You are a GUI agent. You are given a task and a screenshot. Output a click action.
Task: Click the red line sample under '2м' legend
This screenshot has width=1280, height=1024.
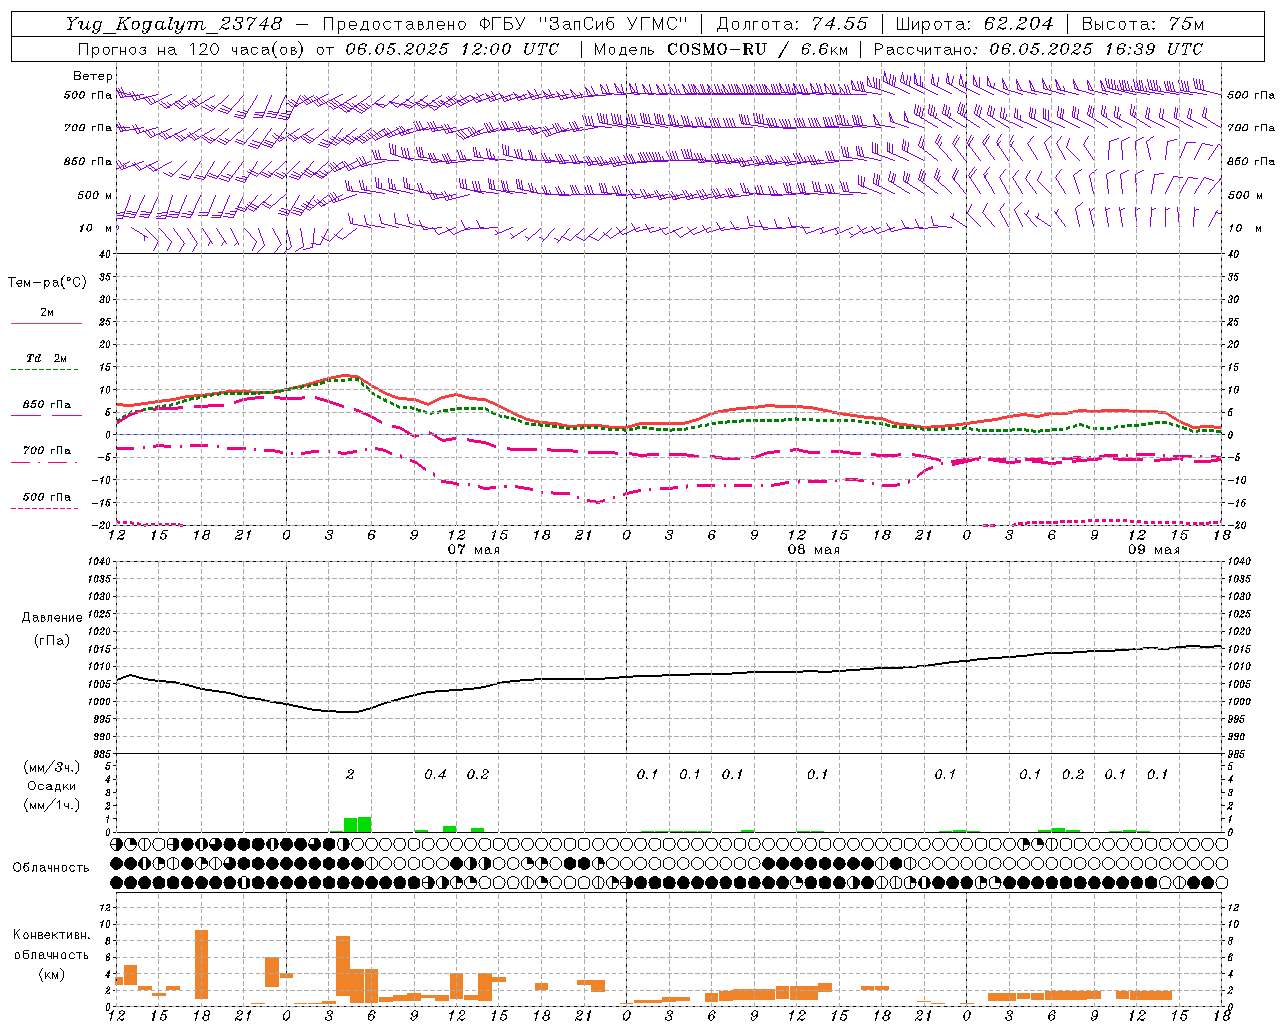(47, 324)
